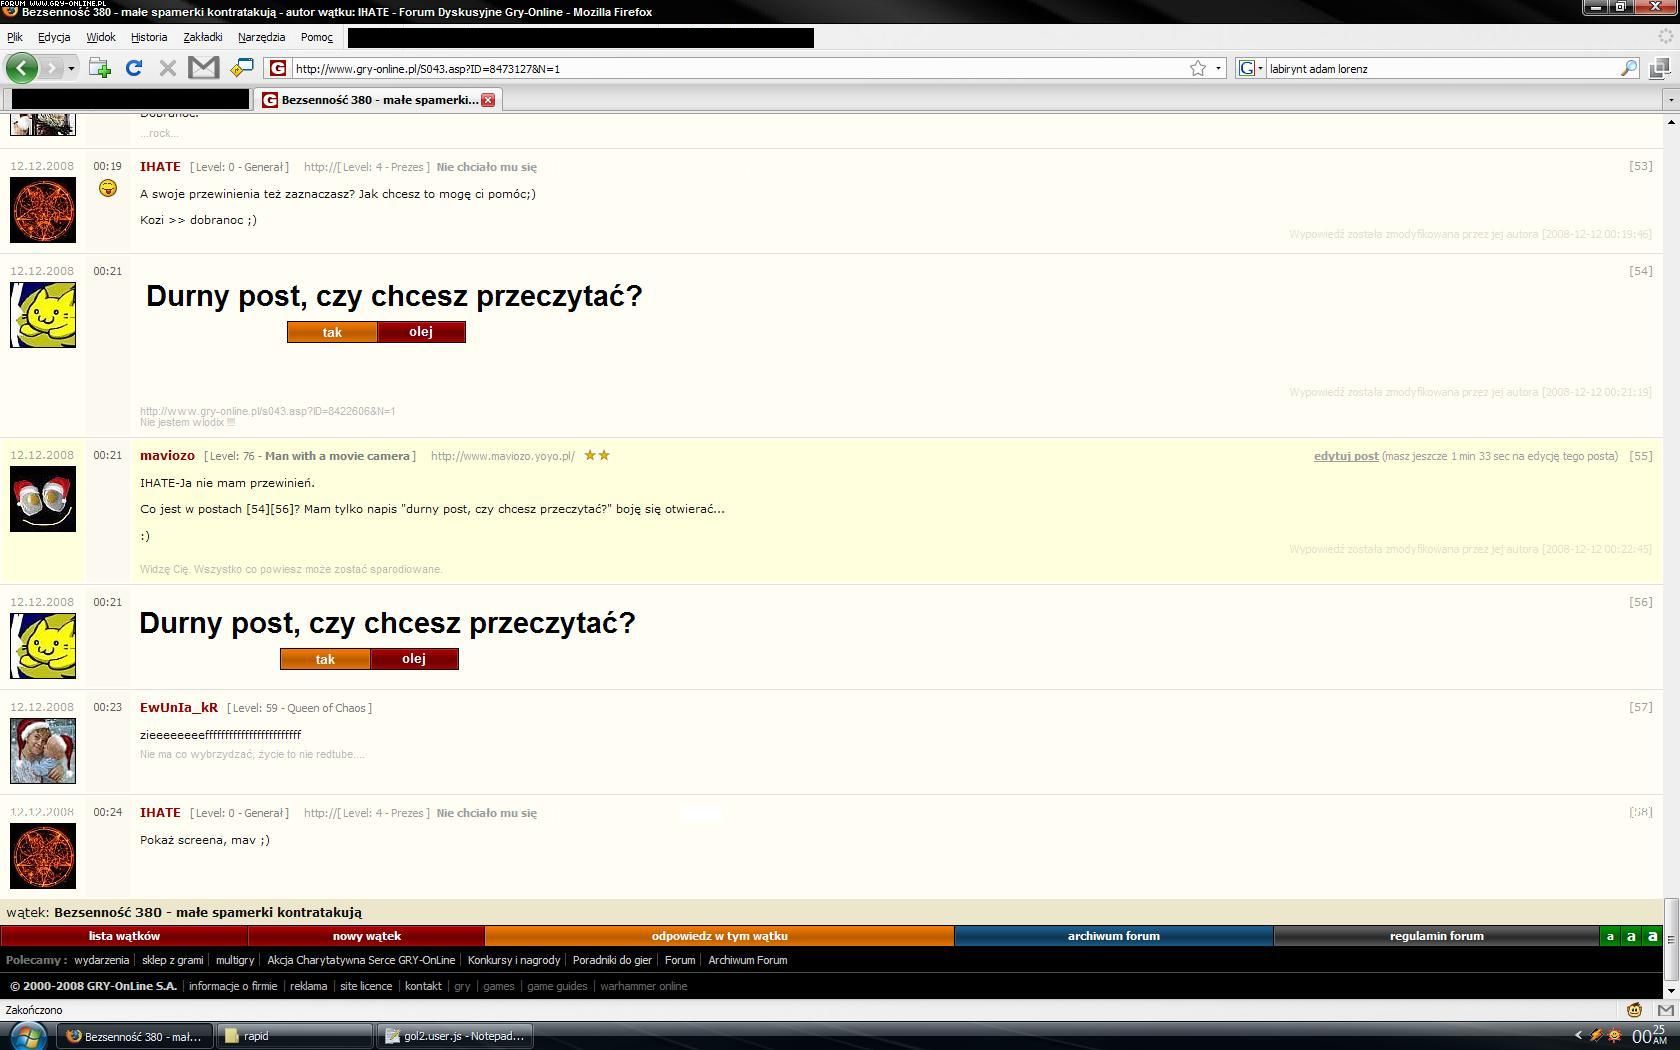Select the medium font size 'a' button

click(x=1631, y=937)
